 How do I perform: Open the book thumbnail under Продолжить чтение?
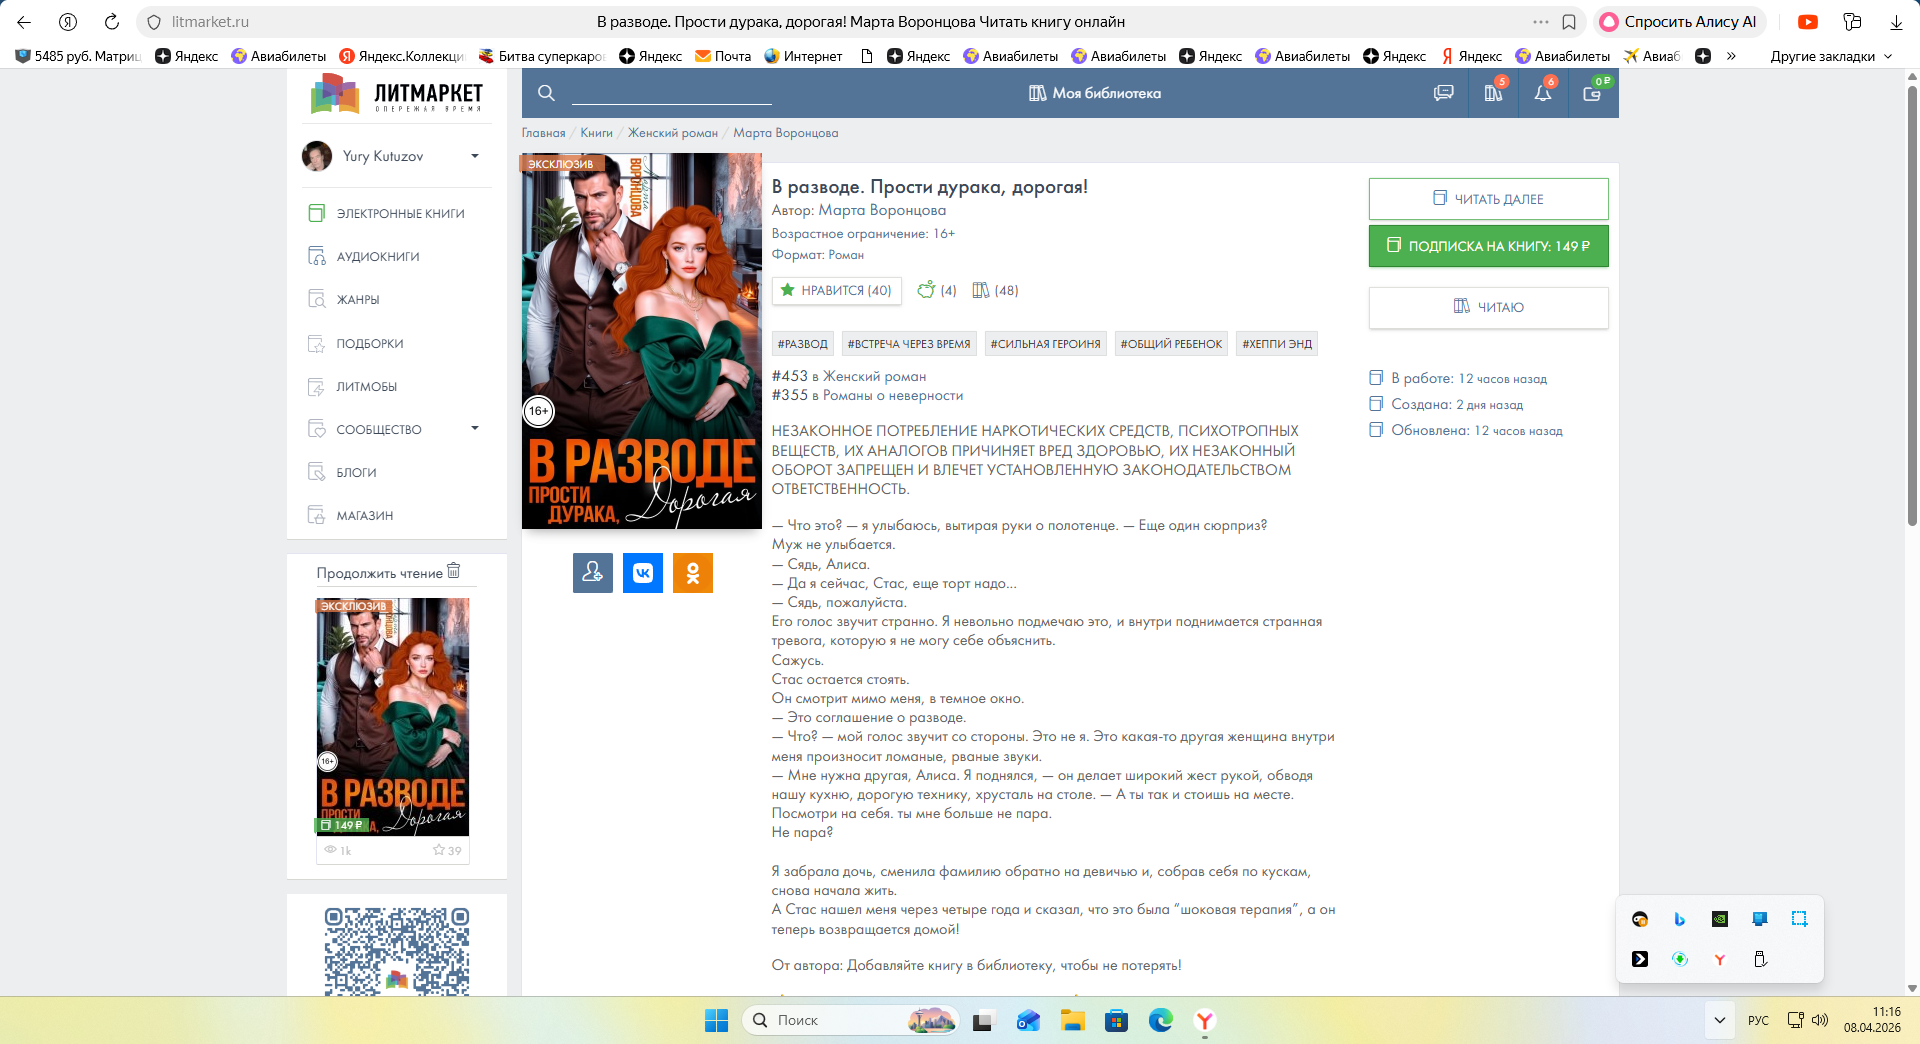pos(393,717)
